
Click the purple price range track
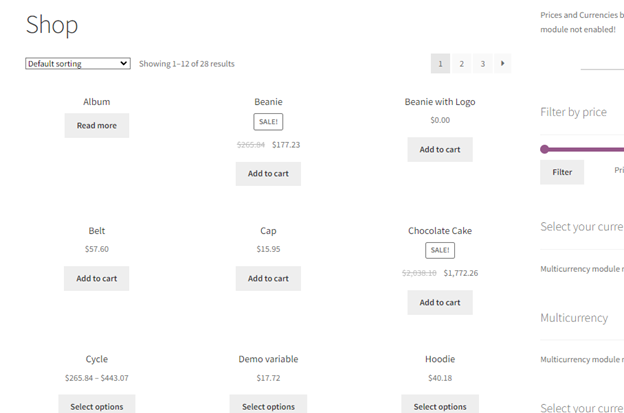586,150
